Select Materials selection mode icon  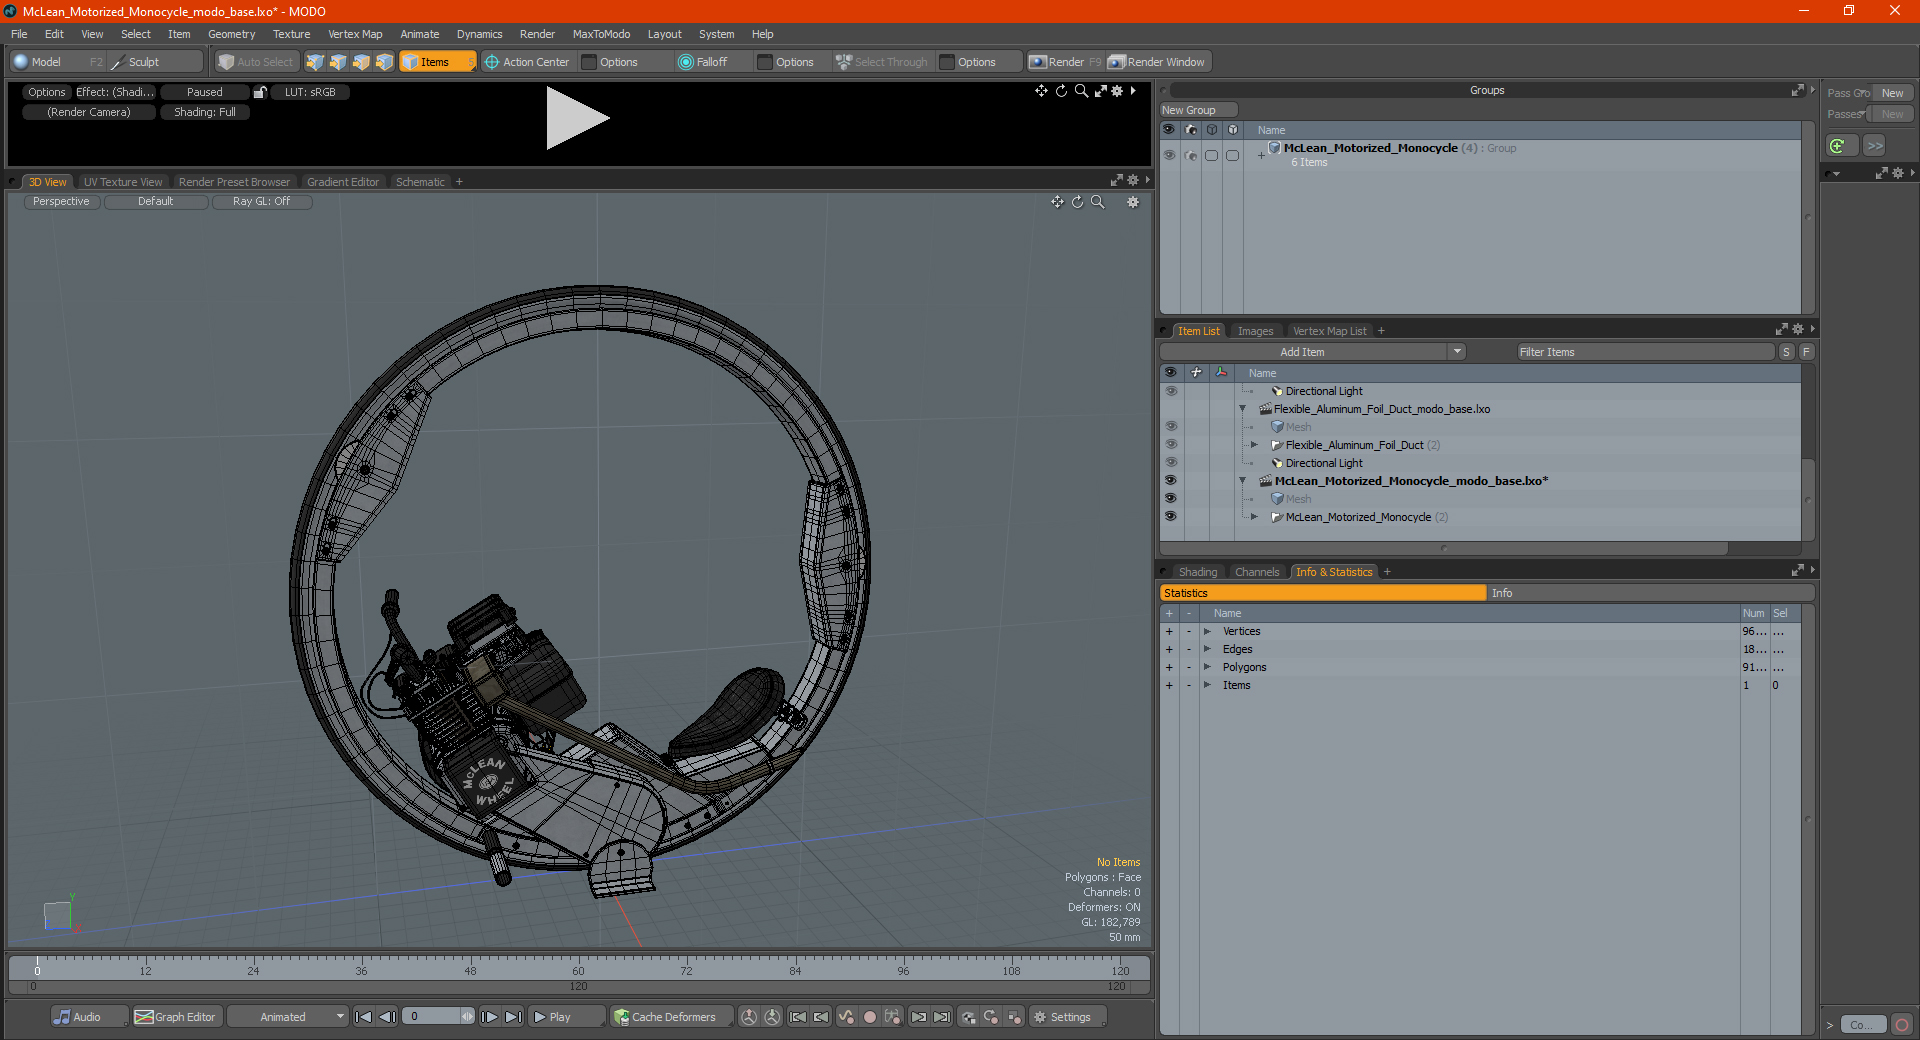[x=384, y=62]
